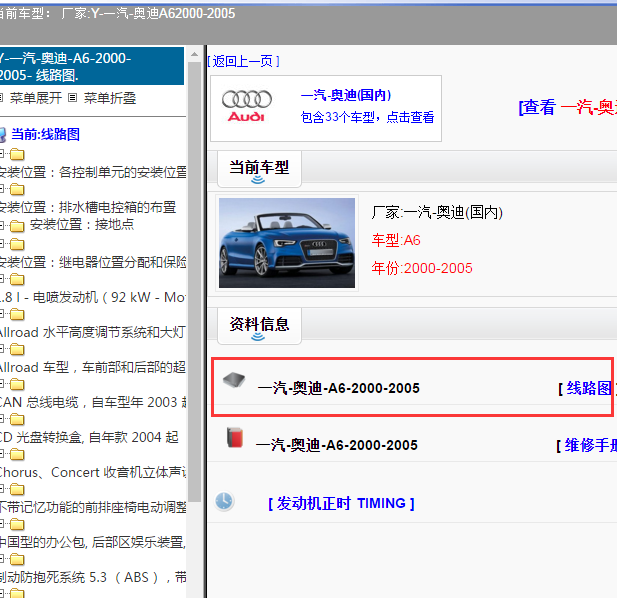
Task: Click folder icon above CAN 总线电缆
Action: pos(17,385)
